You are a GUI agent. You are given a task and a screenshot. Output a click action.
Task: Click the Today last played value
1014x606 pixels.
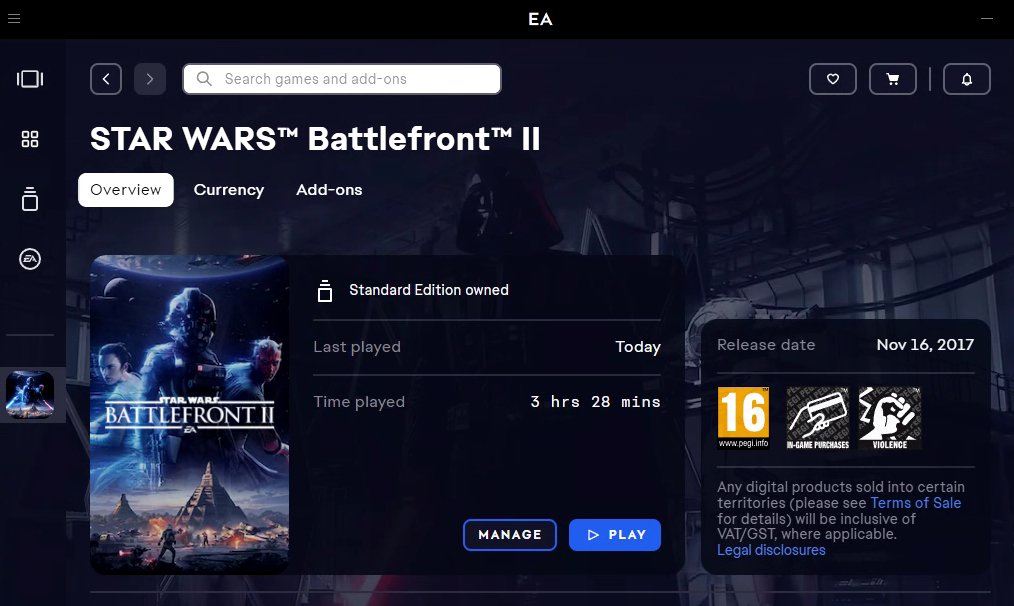[x=638, y=347]
